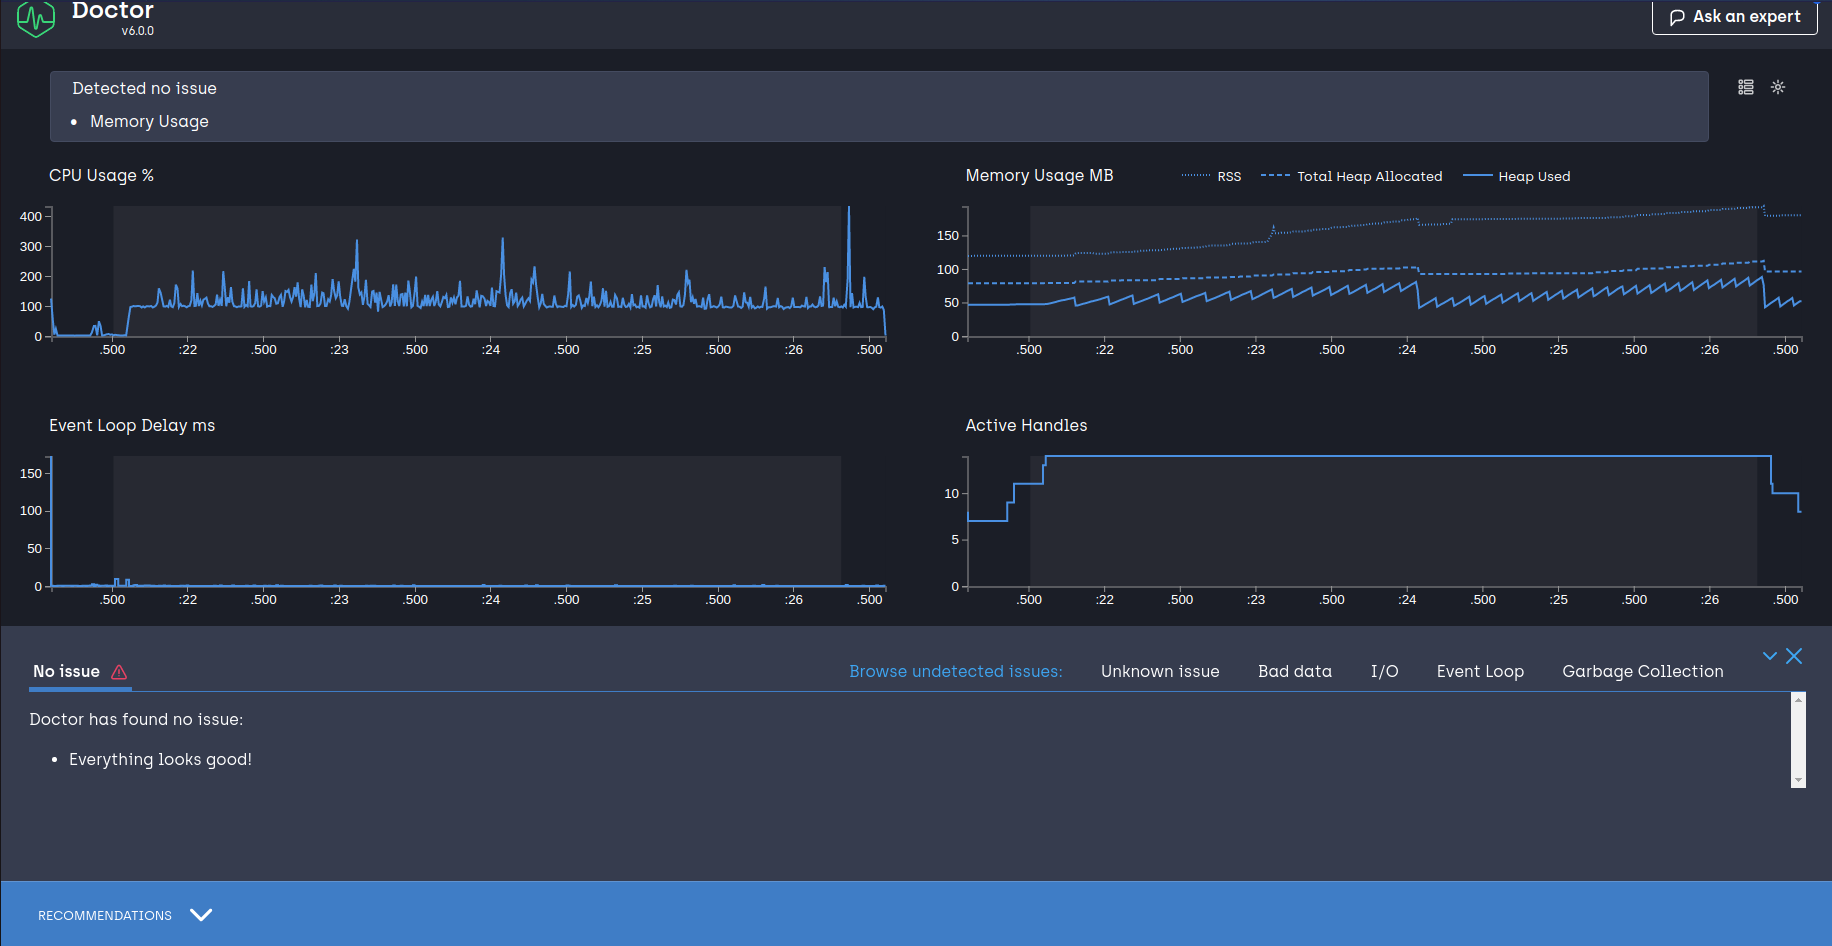The image size is (1832, 946).
Task: Open Event Loop issue tab
Action: (x=1480, y=671)
